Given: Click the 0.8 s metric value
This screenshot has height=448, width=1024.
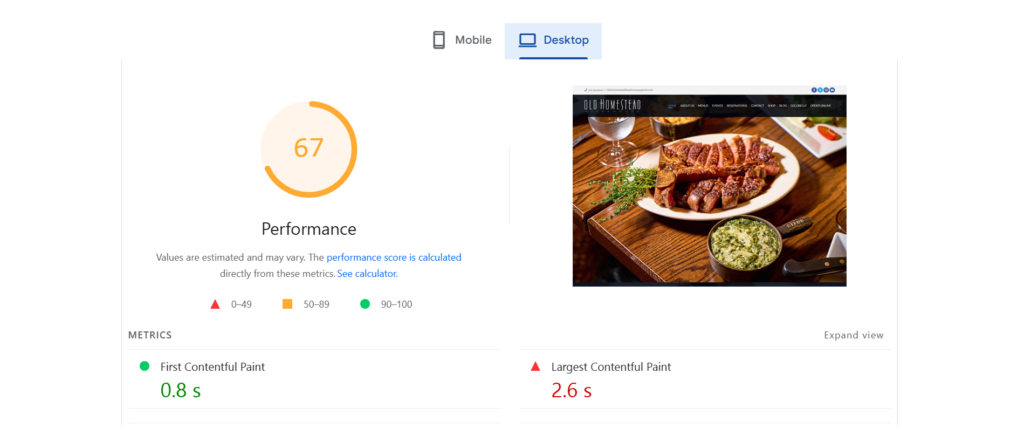Looking at the screenshot, I should [181, 391].
